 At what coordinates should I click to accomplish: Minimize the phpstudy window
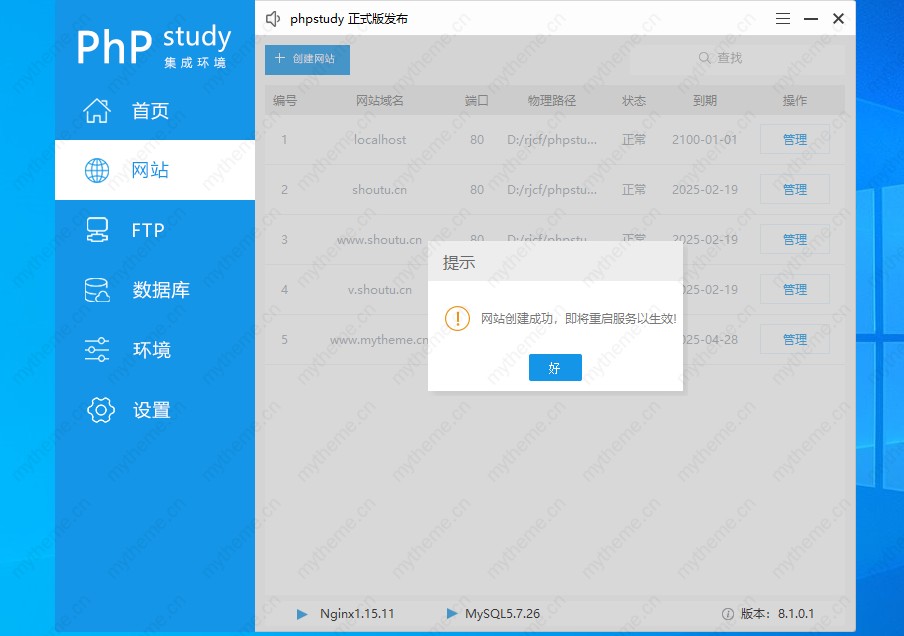tap(811, 19)
